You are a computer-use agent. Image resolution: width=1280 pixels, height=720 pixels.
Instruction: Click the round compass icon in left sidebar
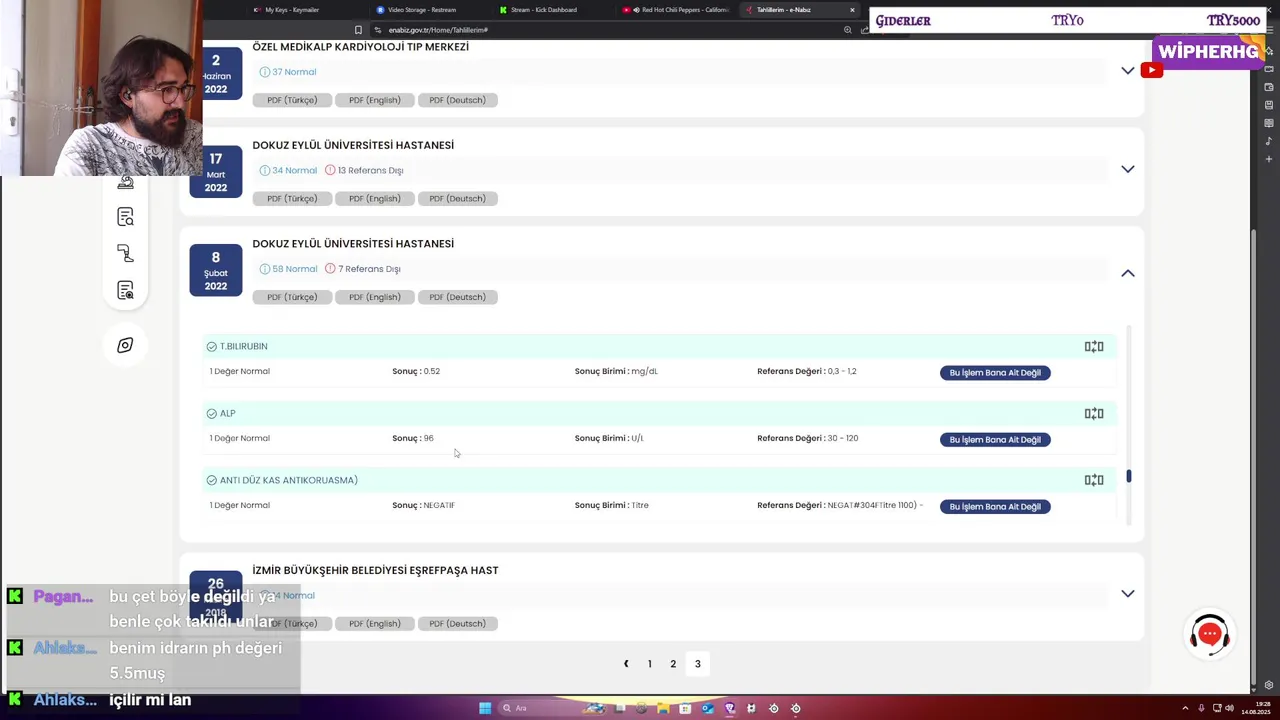click(125, 345)
